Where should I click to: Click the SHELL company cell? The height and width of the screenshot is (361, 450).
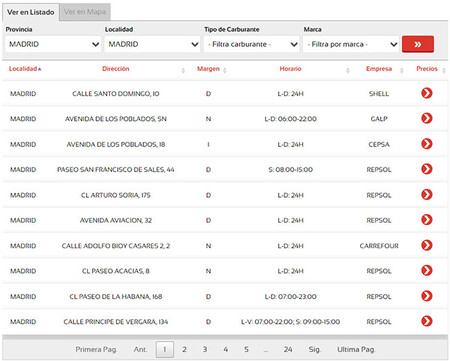[x=379, y=94]
